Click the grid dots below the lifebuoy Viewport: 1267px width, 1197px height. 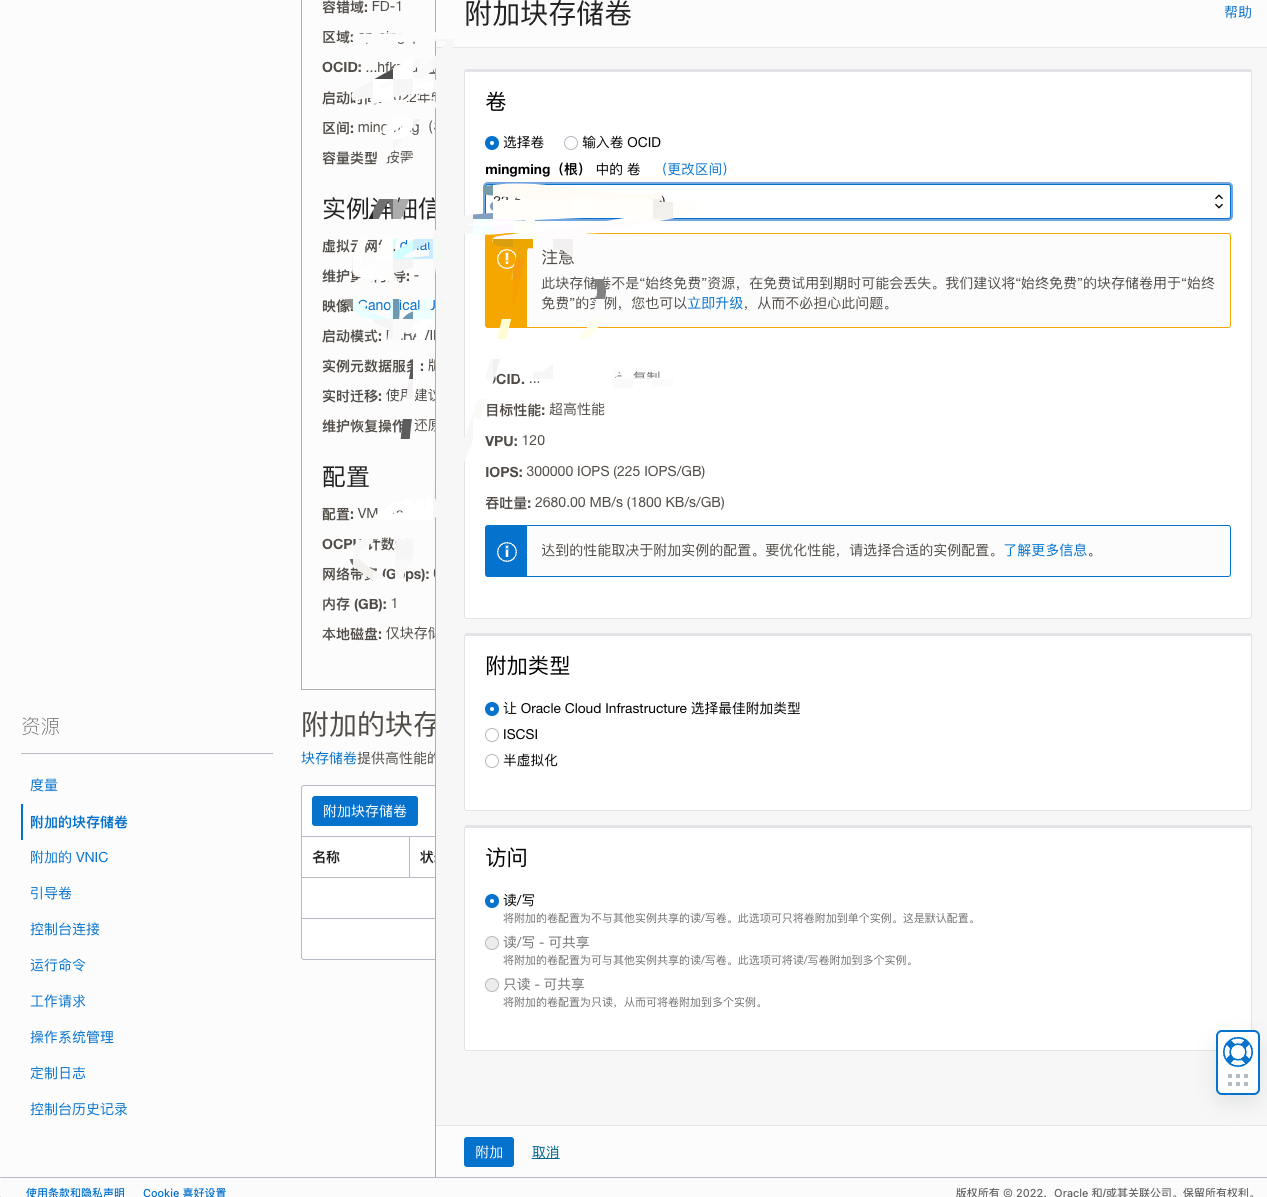(x=1237, y=1080)
